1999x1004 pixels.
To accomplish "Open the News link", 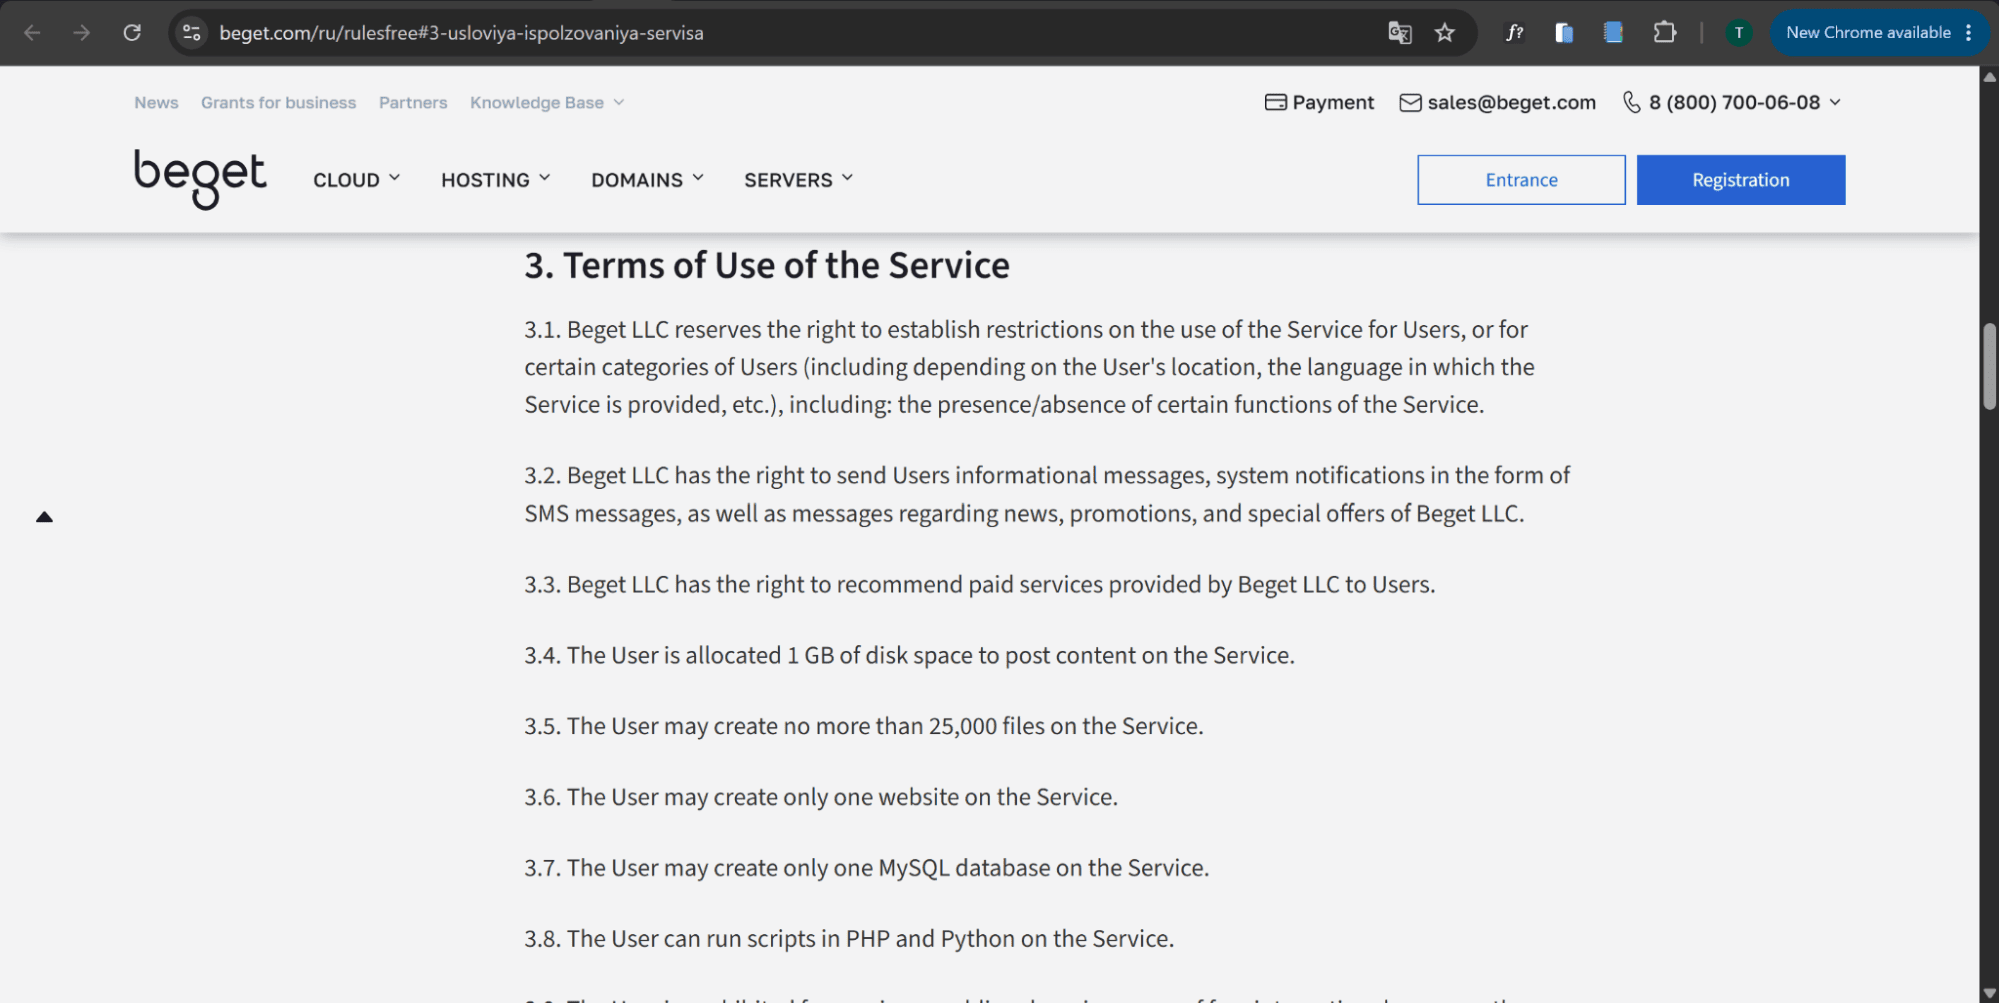I will click(x=156, y=103).
